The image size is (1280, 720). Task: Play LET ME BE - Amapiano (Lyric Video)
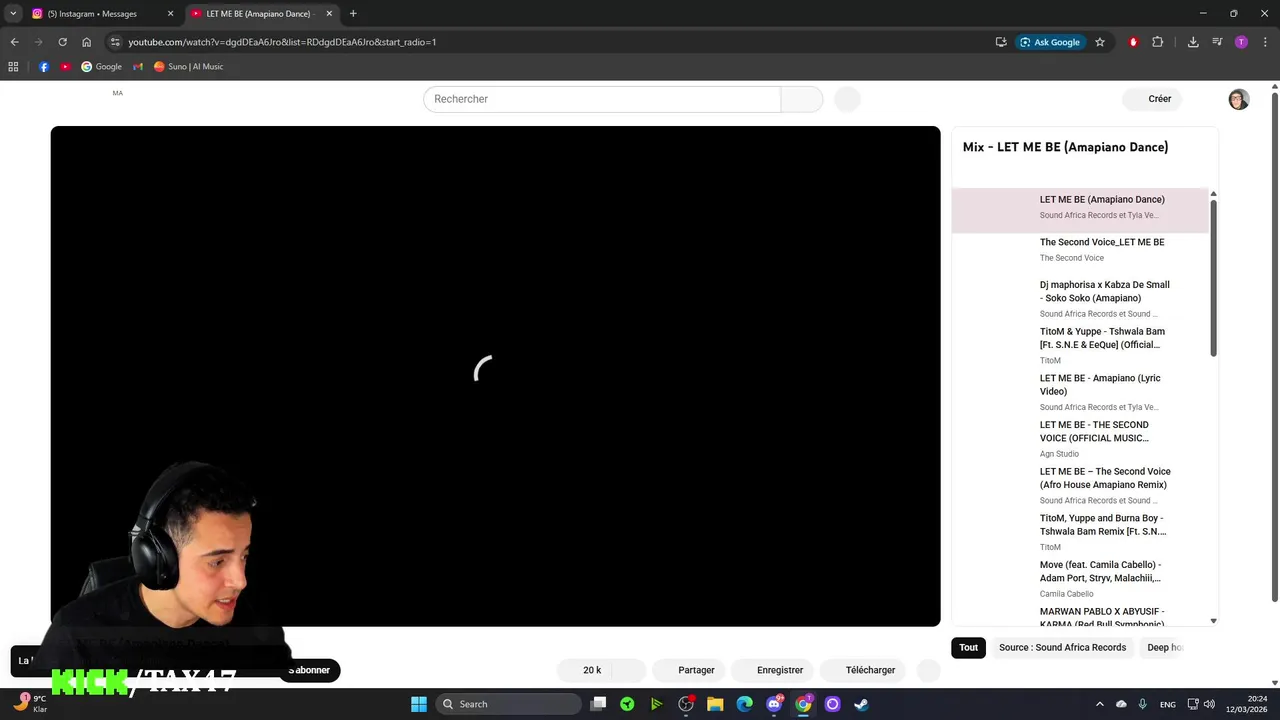click(1080, 392)
